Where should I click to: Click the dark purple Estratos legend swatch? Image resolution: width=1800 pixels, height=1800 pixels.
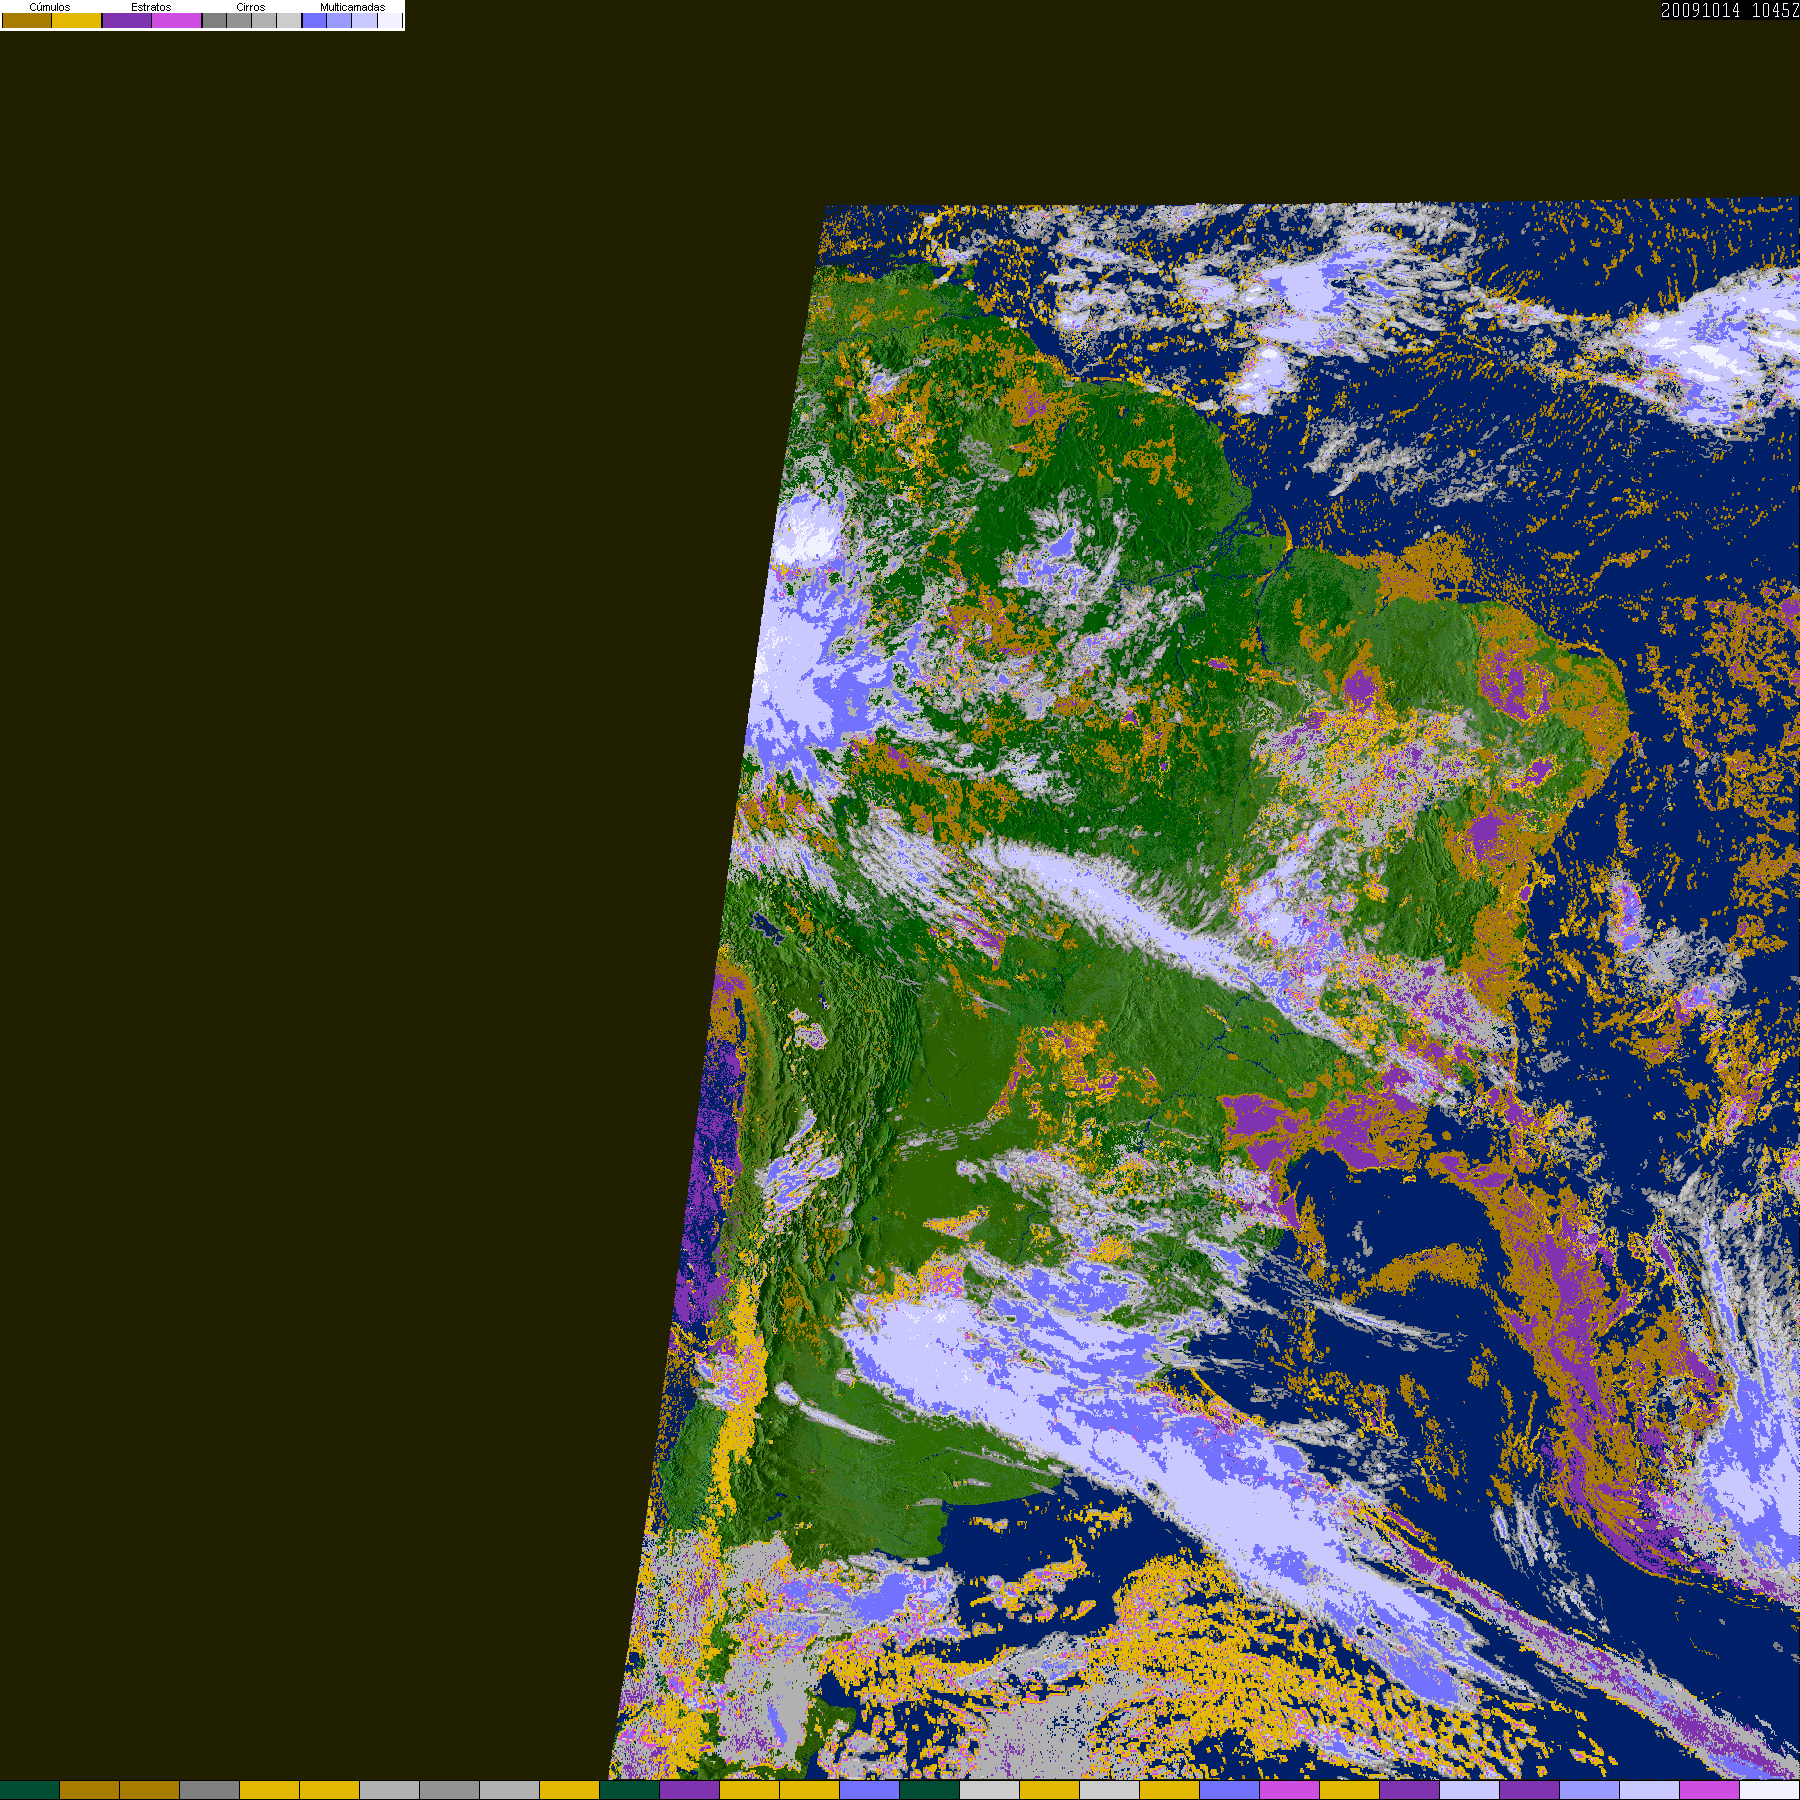[x=127, y=20]
